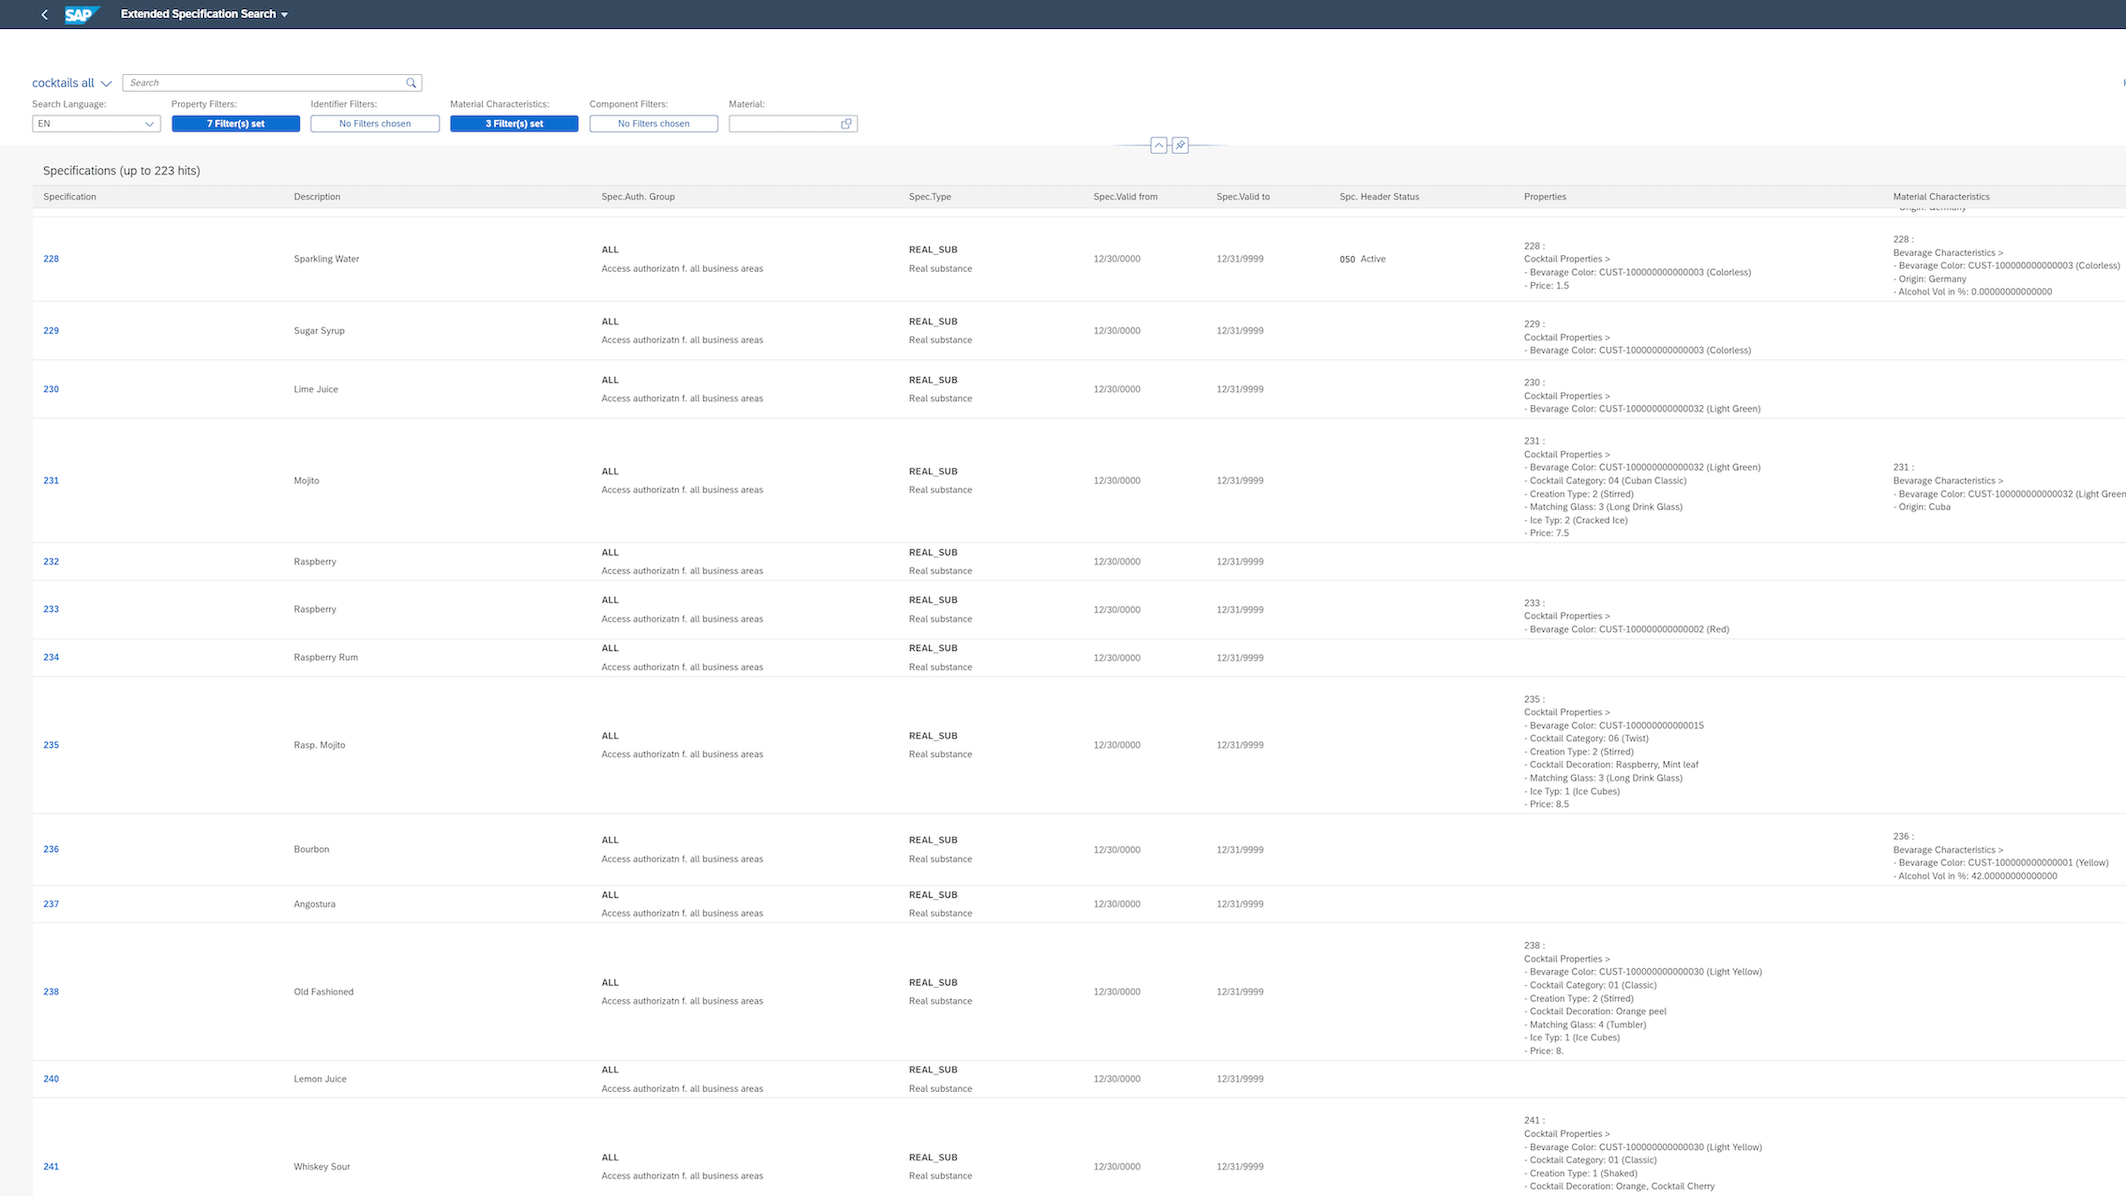
Task: Pin the filter header with the pin icon
Action: [1180, 145]
